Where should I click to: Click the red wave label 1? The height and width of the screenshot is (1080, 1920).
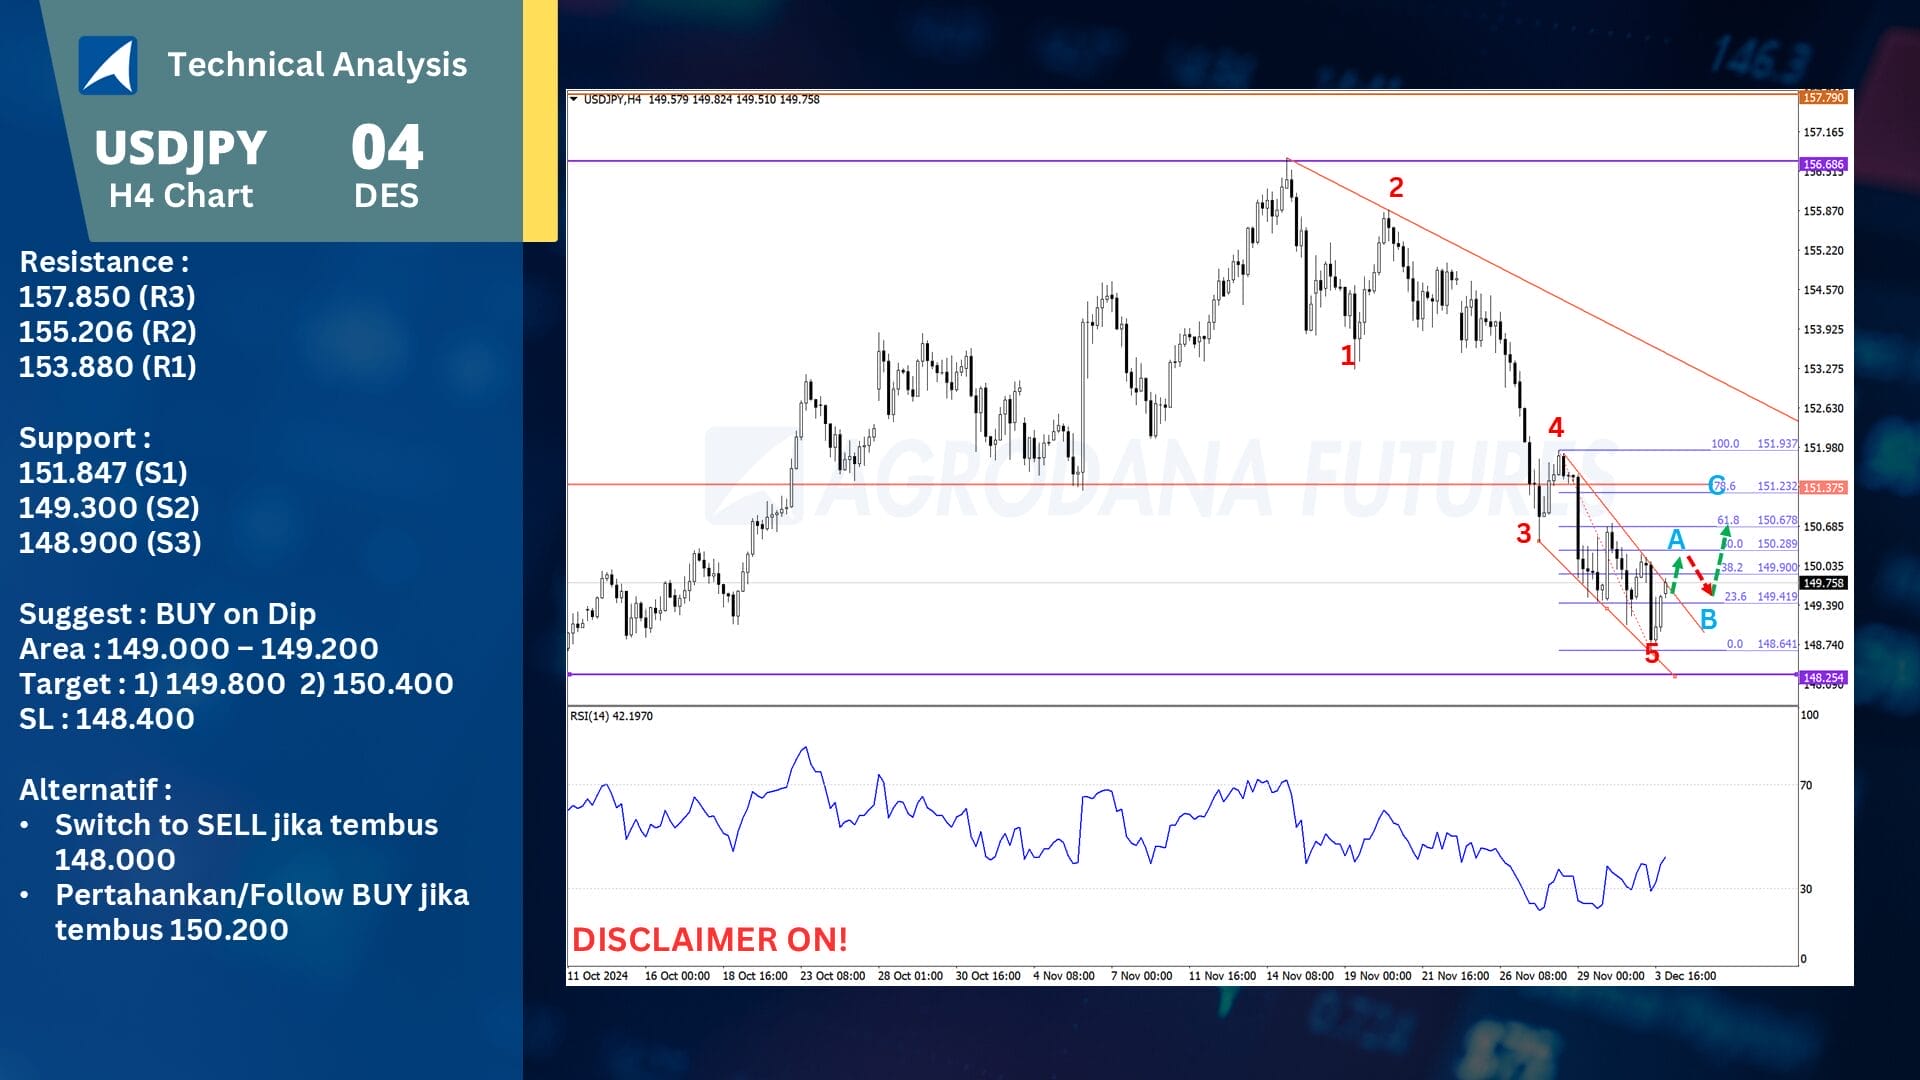point(1347,355)
